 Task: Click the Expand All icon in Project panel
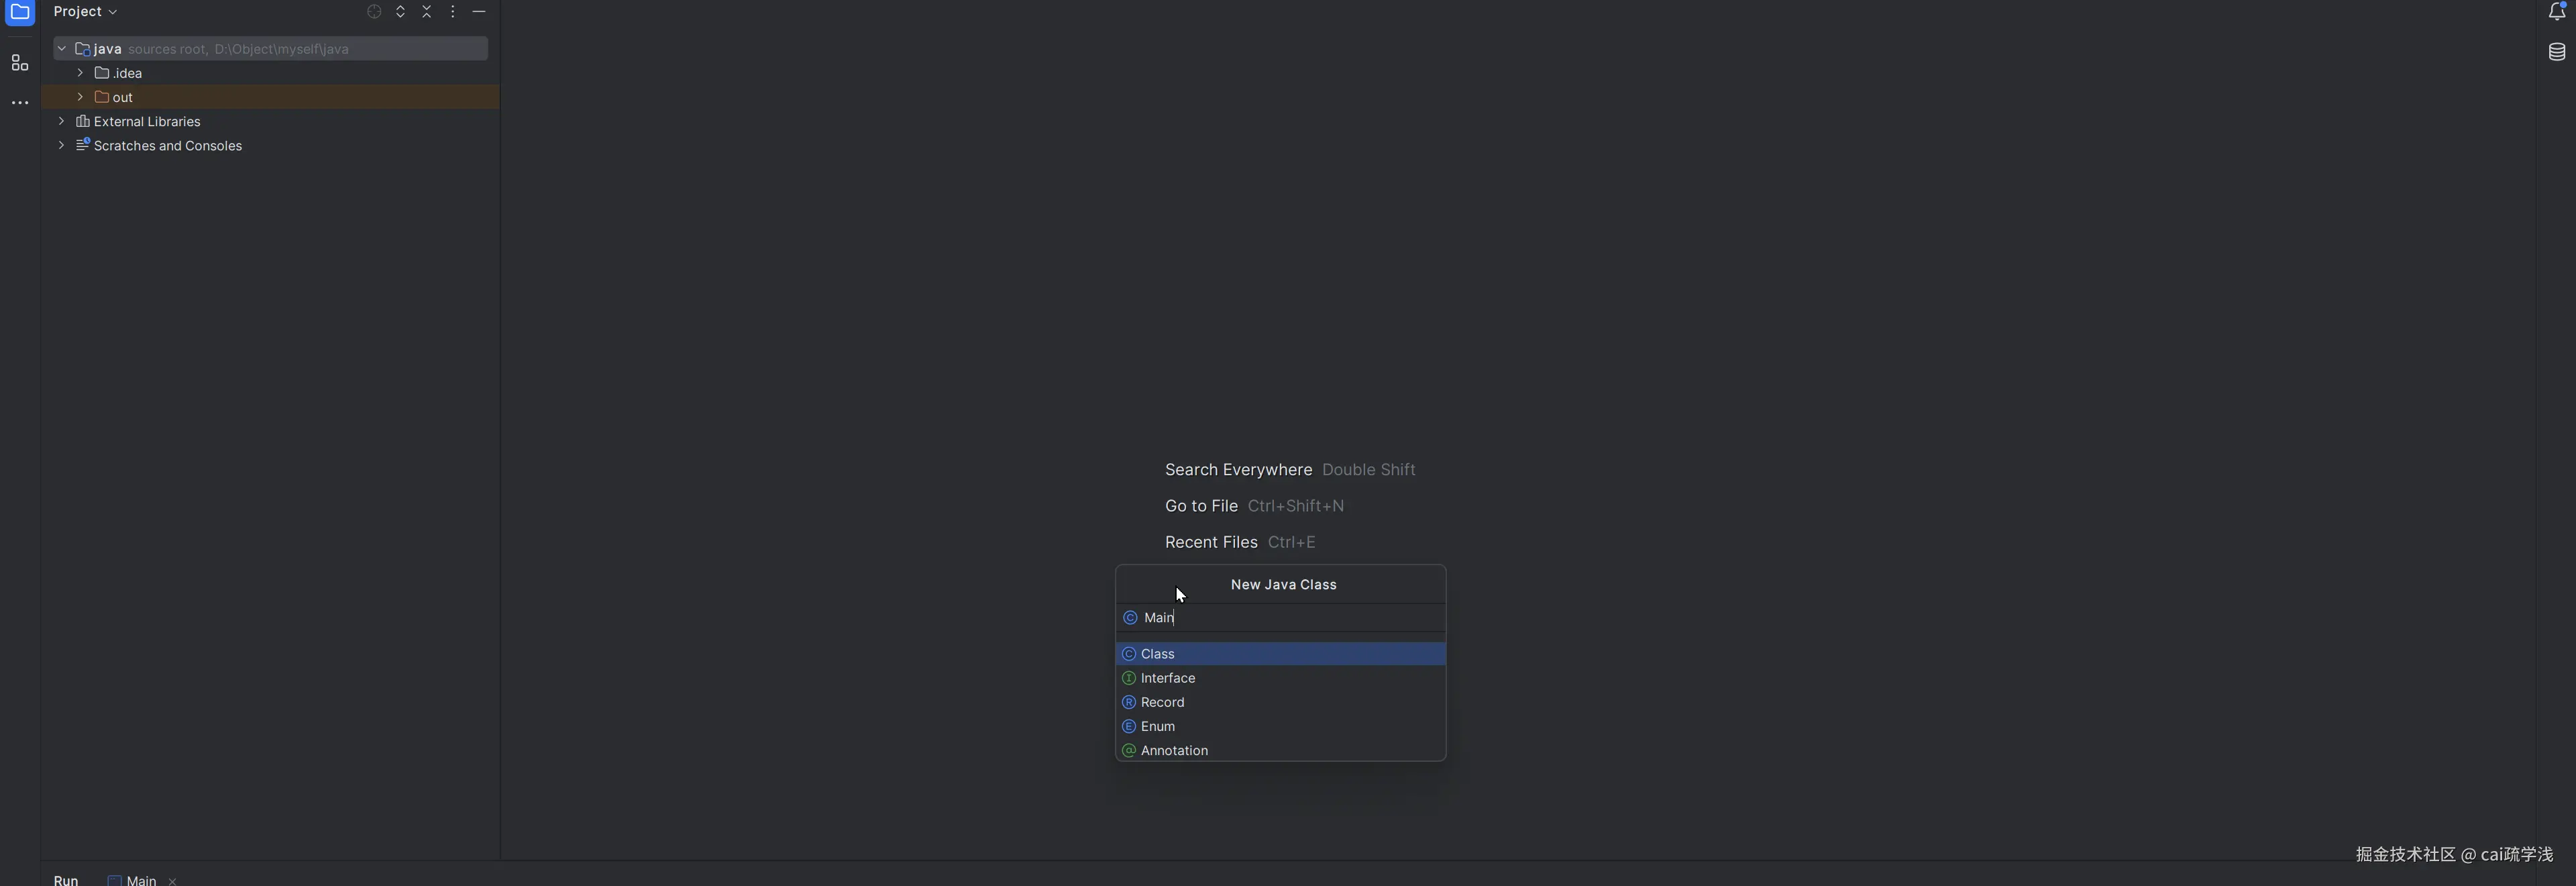pos(400,12)
